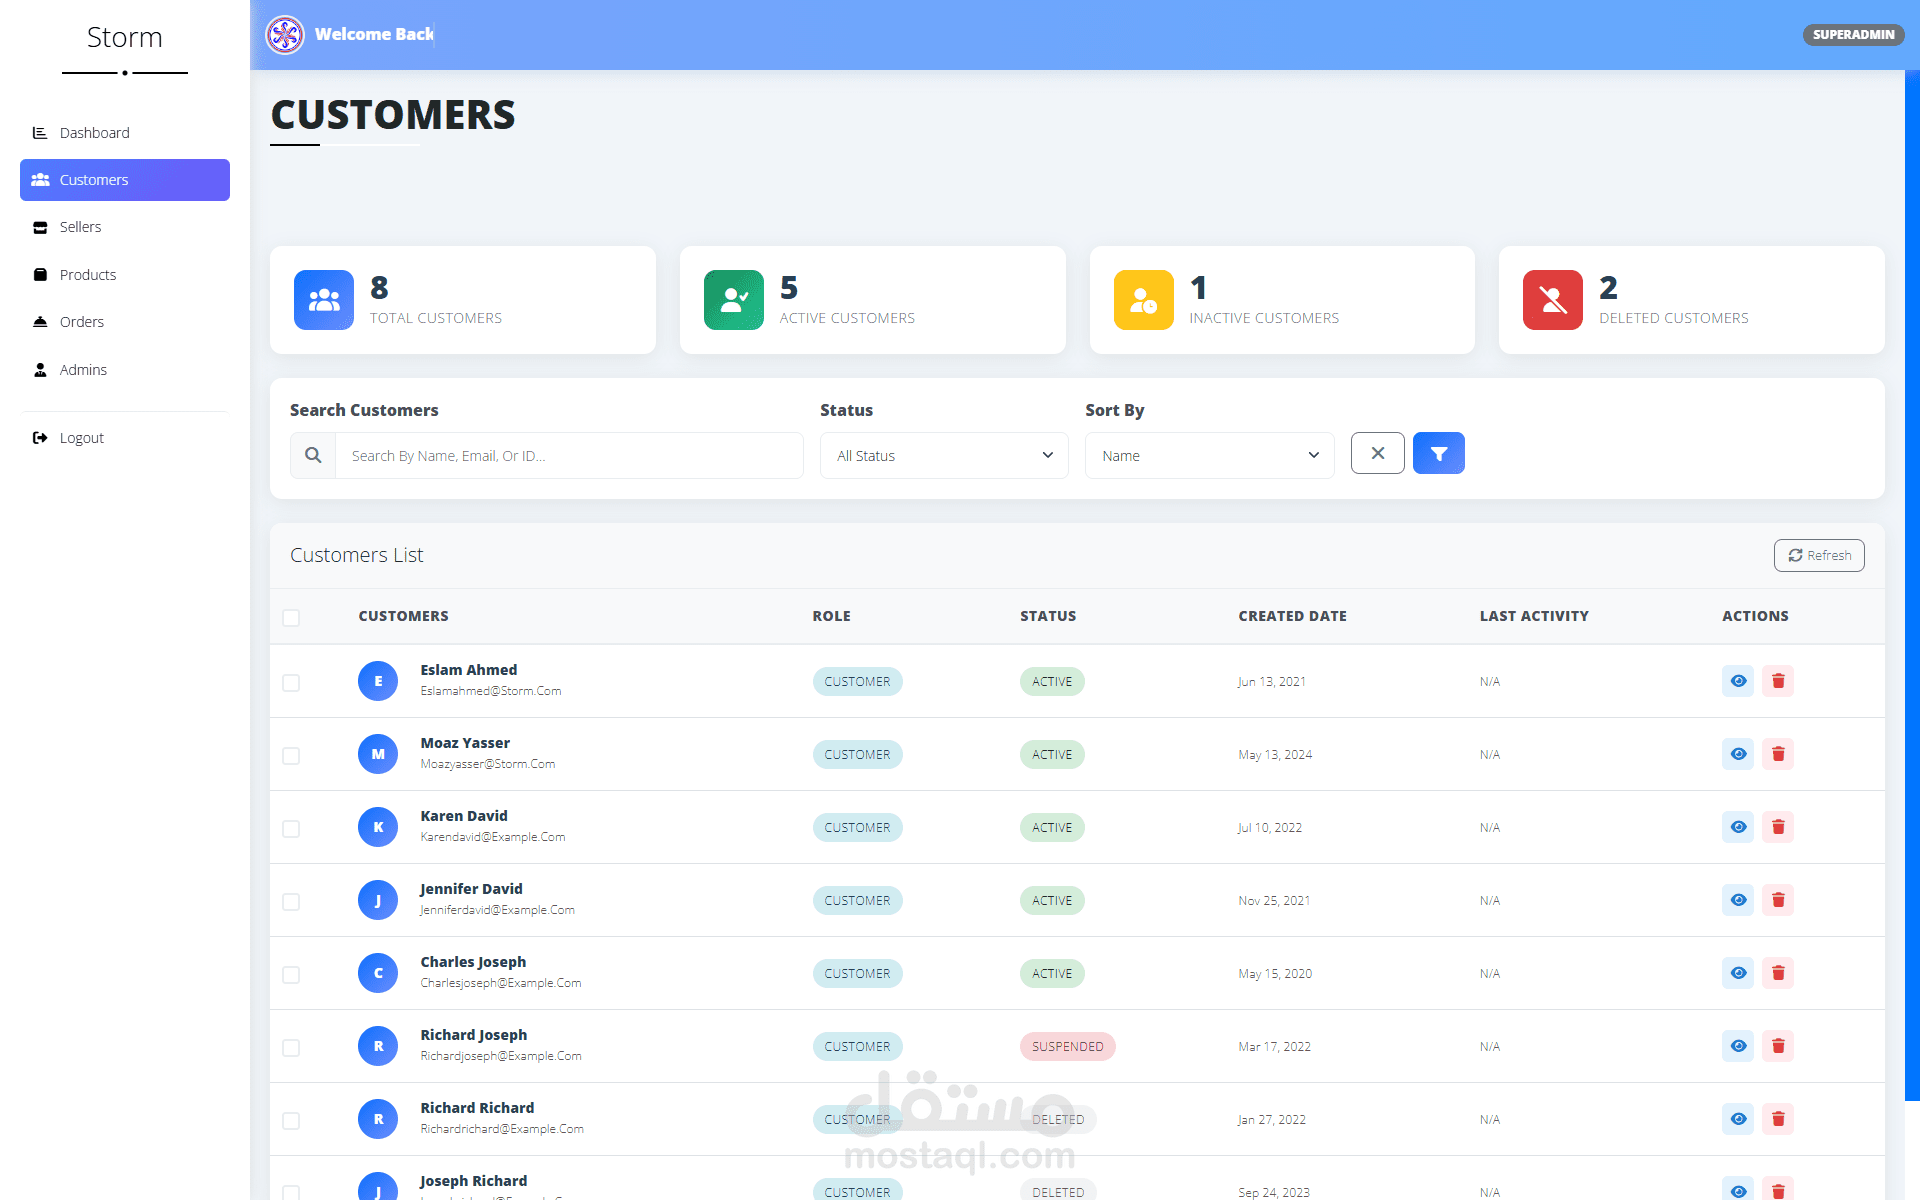Click the Storm logo in header
This screenshot has height=1200, width=1920.
(x=285, y=35)
